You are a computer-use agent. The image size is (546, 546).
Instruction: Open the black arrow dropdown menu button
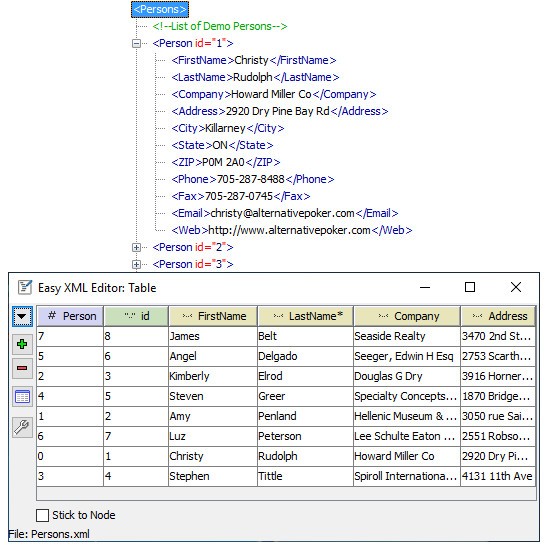click(x=22, y=316)
